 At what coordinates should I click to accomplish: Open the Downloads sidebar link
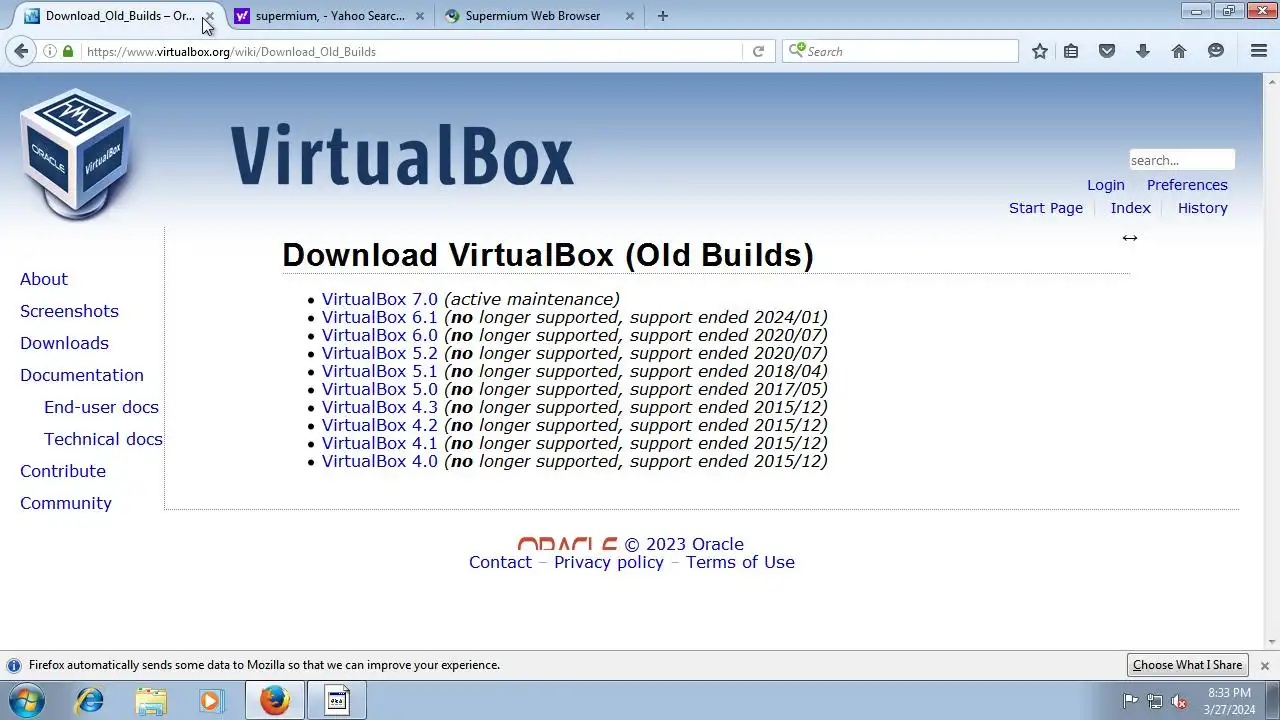point(64,343)
